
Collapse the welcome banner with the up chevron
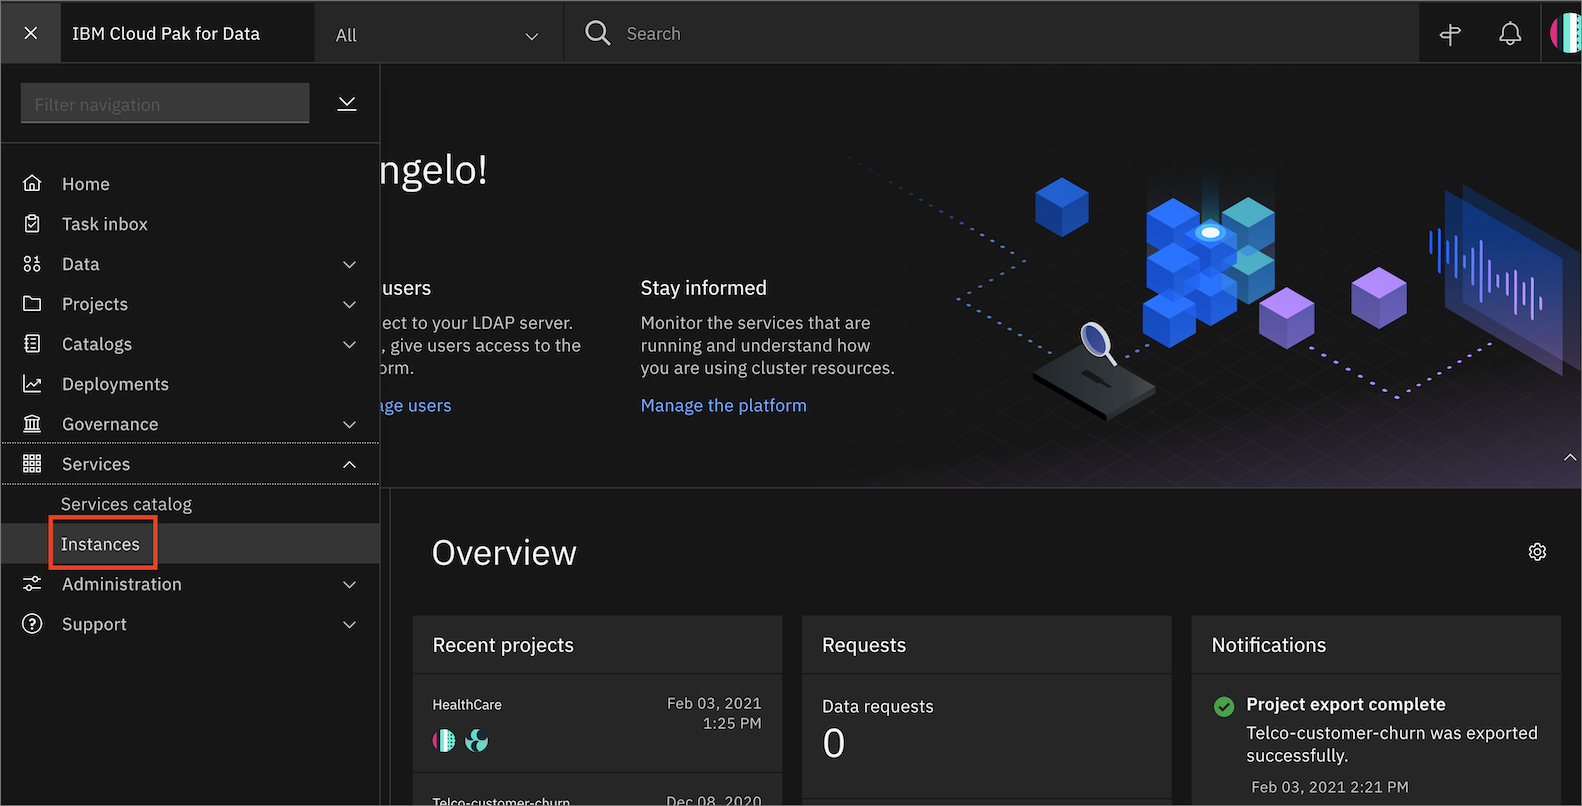click(x=1569, y=457)
